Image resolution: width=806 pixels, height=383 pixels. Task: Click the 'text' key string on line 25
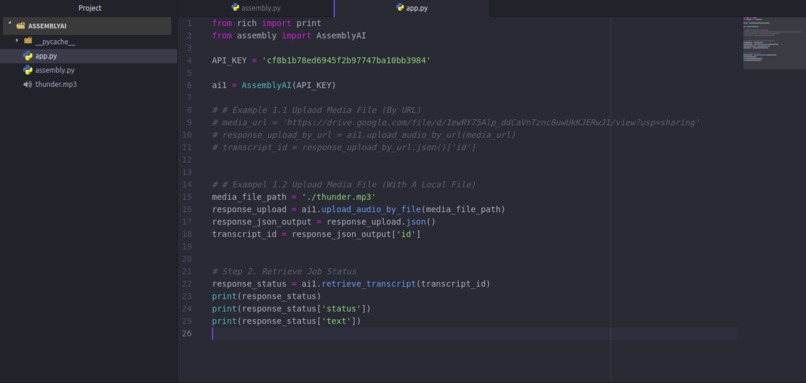tap(336, 321)
